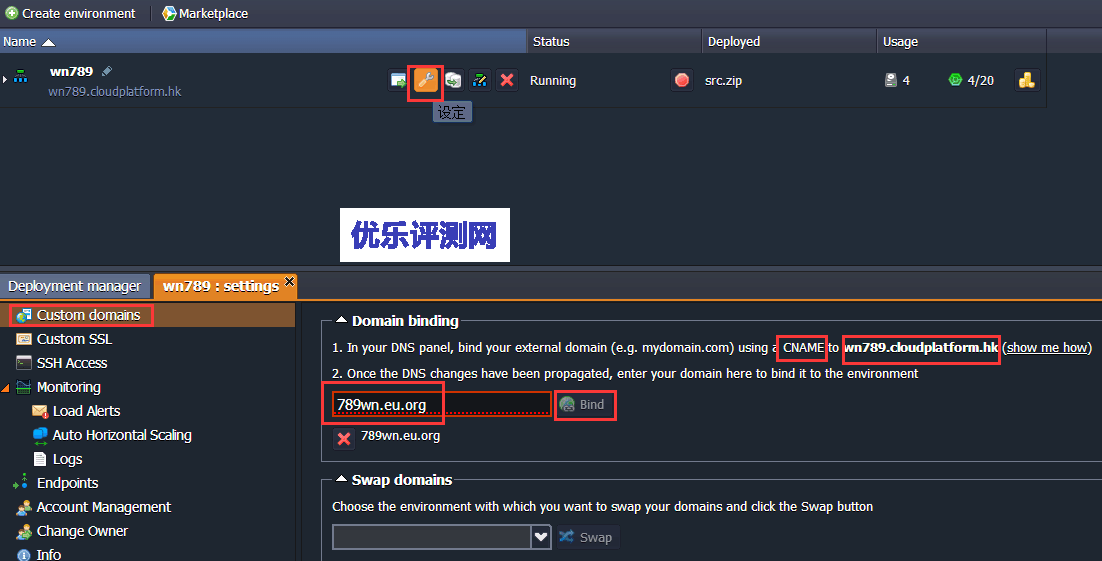
Task: Stop the wn789 environment with red button
Action: coord(682,80)
